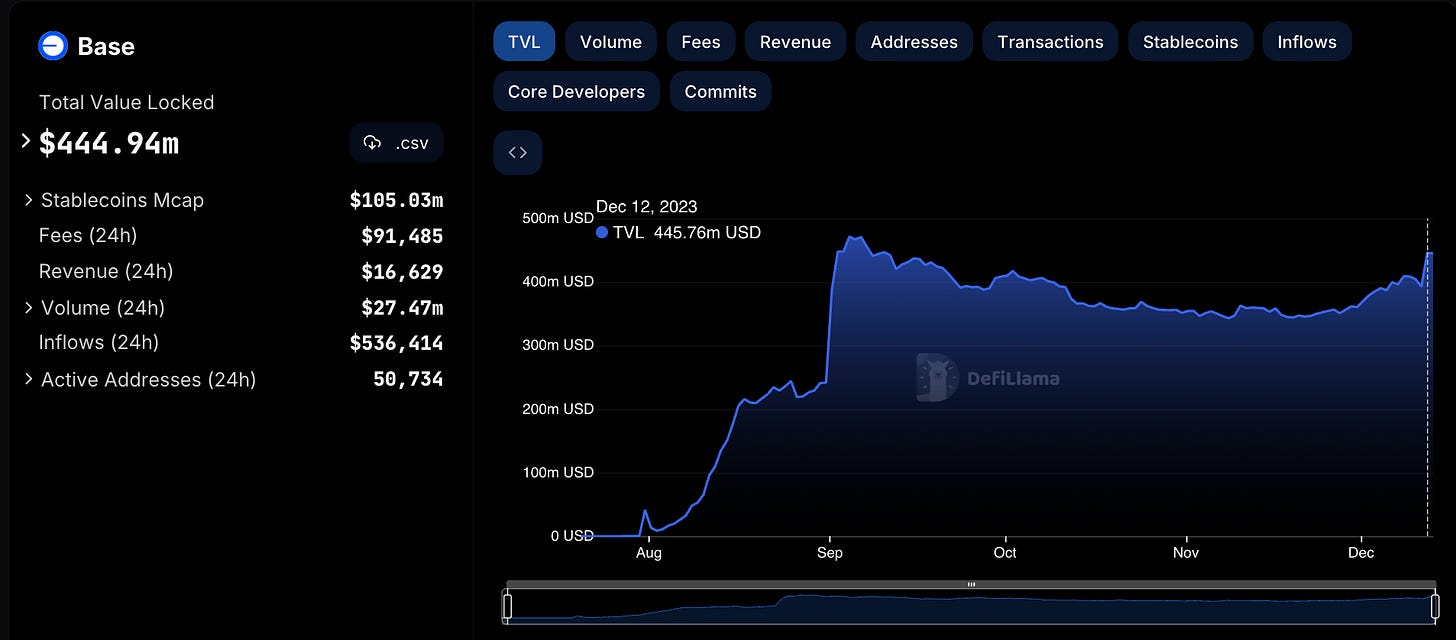
Task: Open the embed code icon button
Action: (x=518, y=153)
